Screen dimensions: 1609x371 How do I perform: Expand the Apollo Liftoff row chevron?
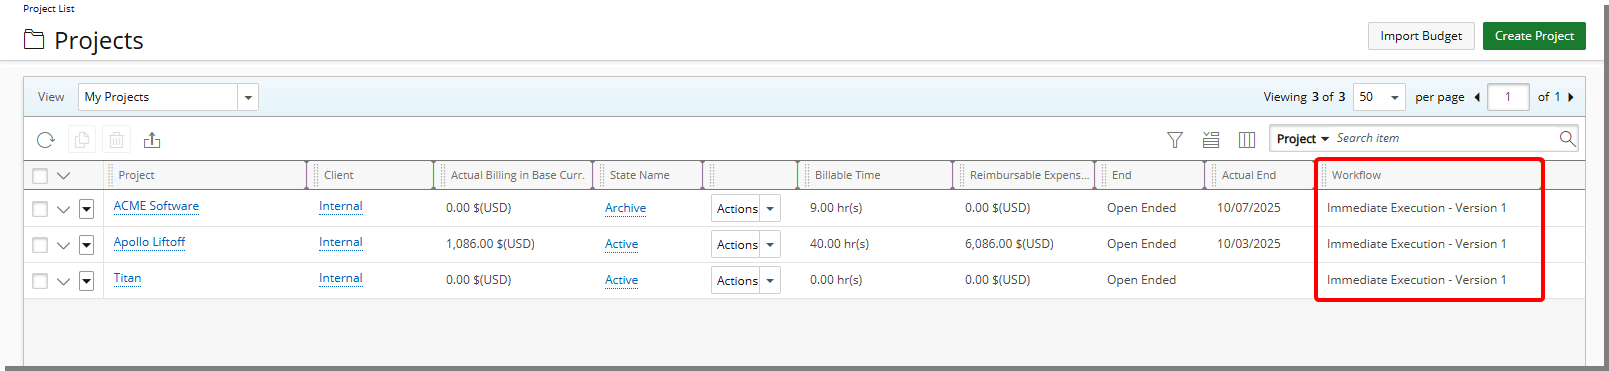pos(64,246)
